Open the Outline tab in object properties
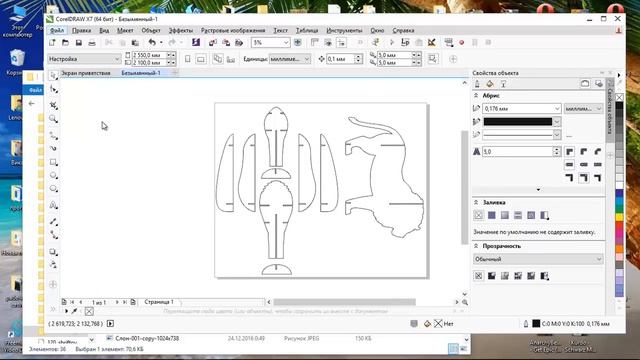The width and height of the screenshot is (640, 360). [x=477, y=84]
